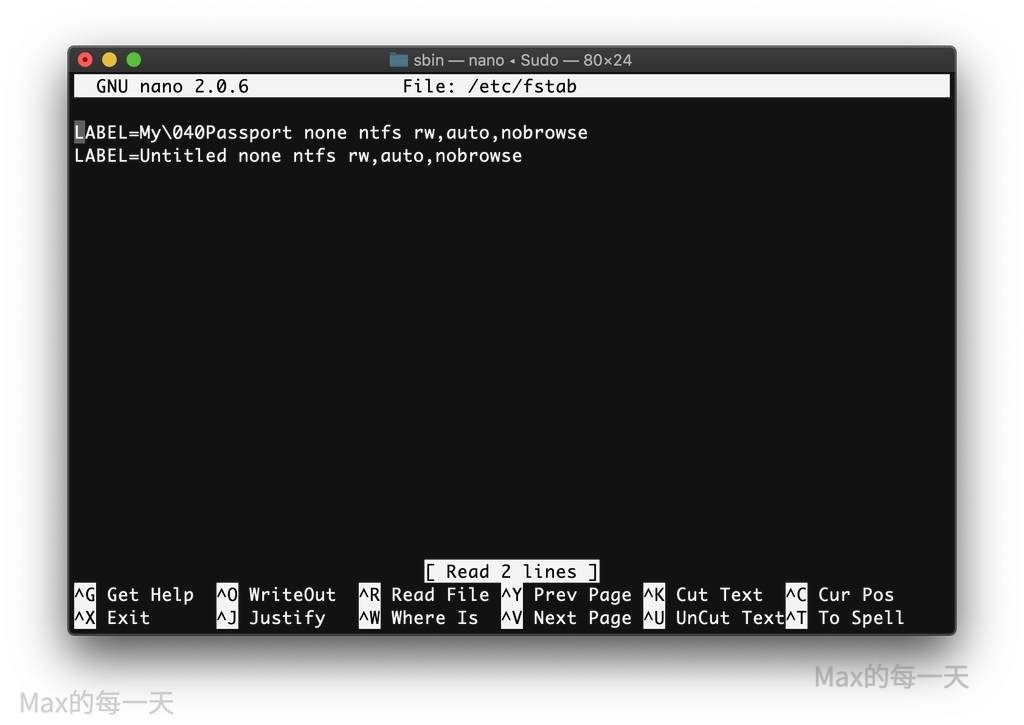Click the ^O WriteOut shortcut label

tap(276, 595)
